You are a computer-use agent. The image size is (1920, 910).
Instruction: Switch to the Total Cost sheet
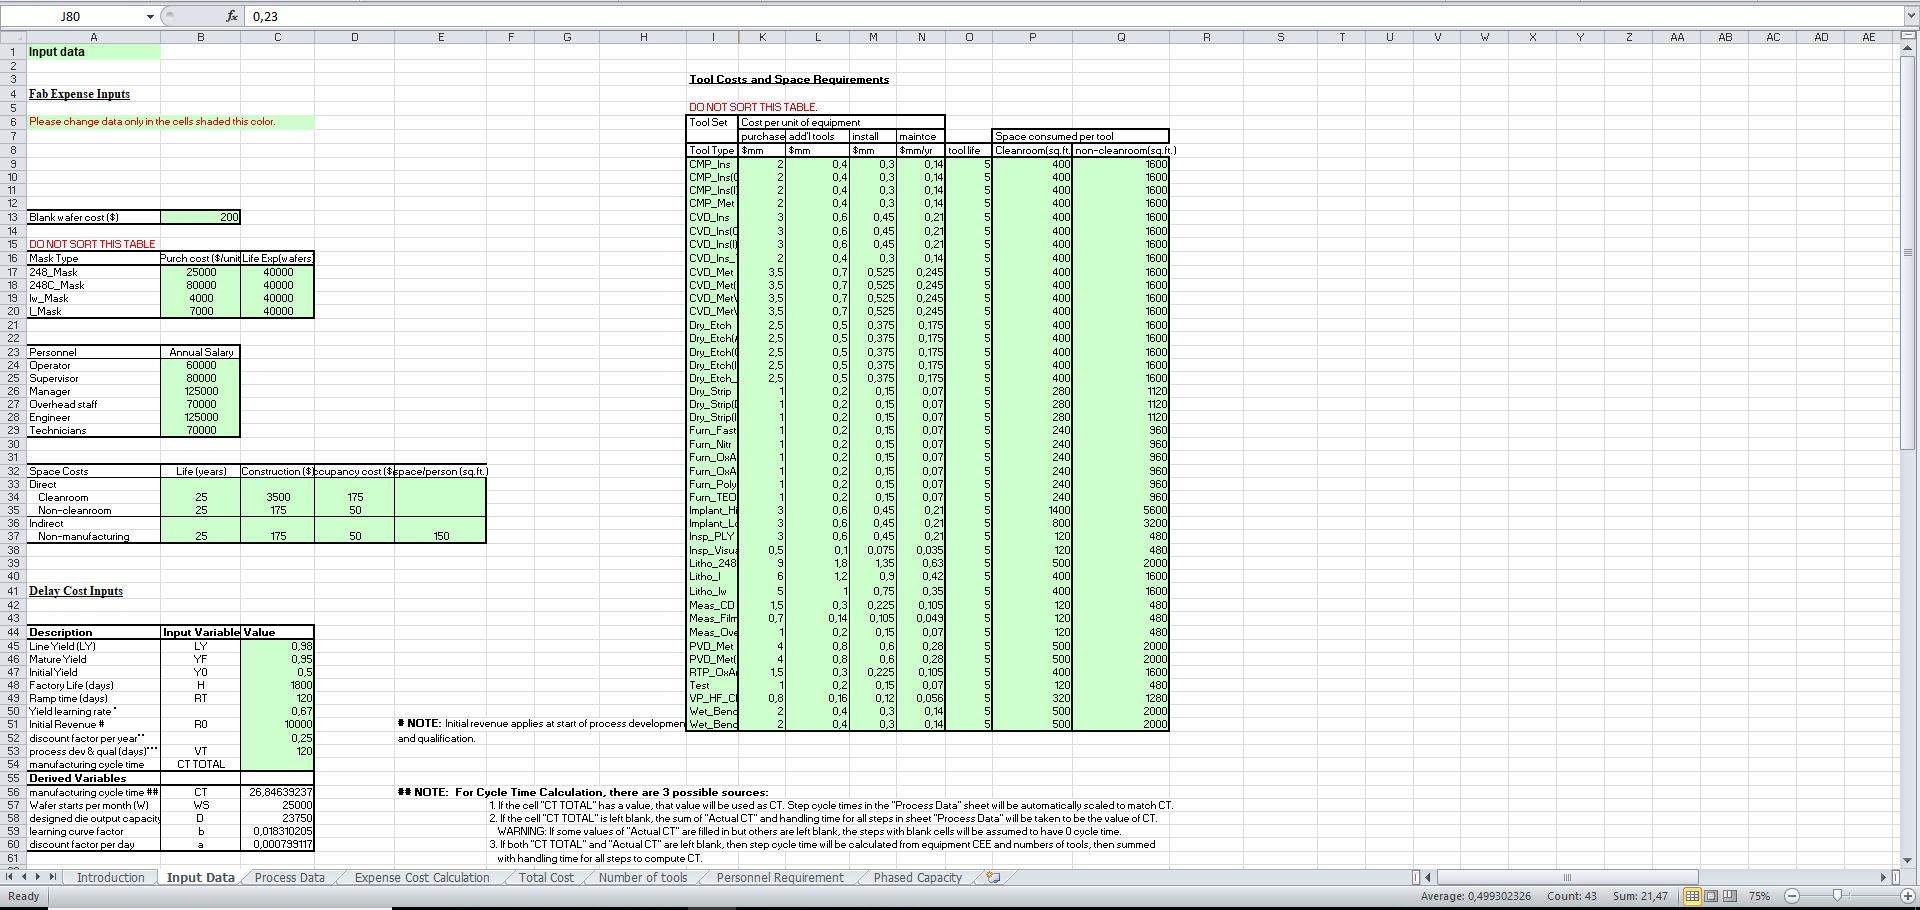pyautogui.click(x=546, y=878)
